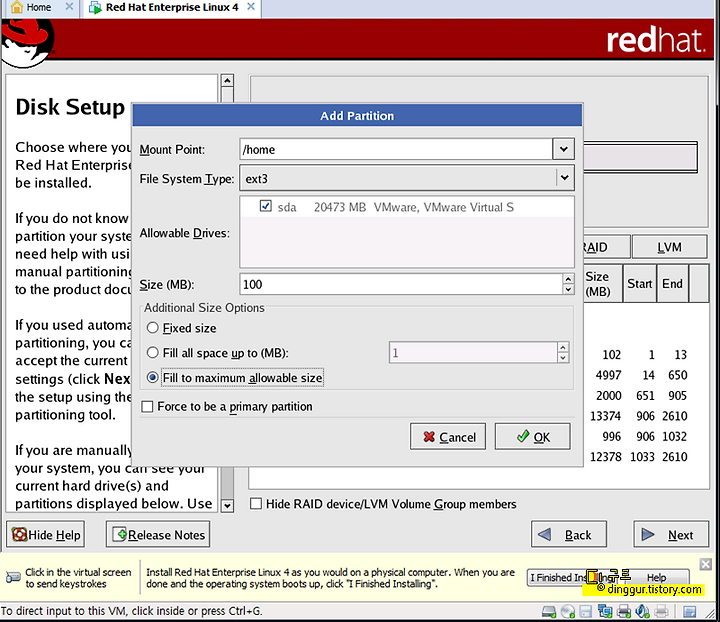This screenshot has height=622, width=720.
Task: Click the Mount Point text field
Action: coord(396,149)
